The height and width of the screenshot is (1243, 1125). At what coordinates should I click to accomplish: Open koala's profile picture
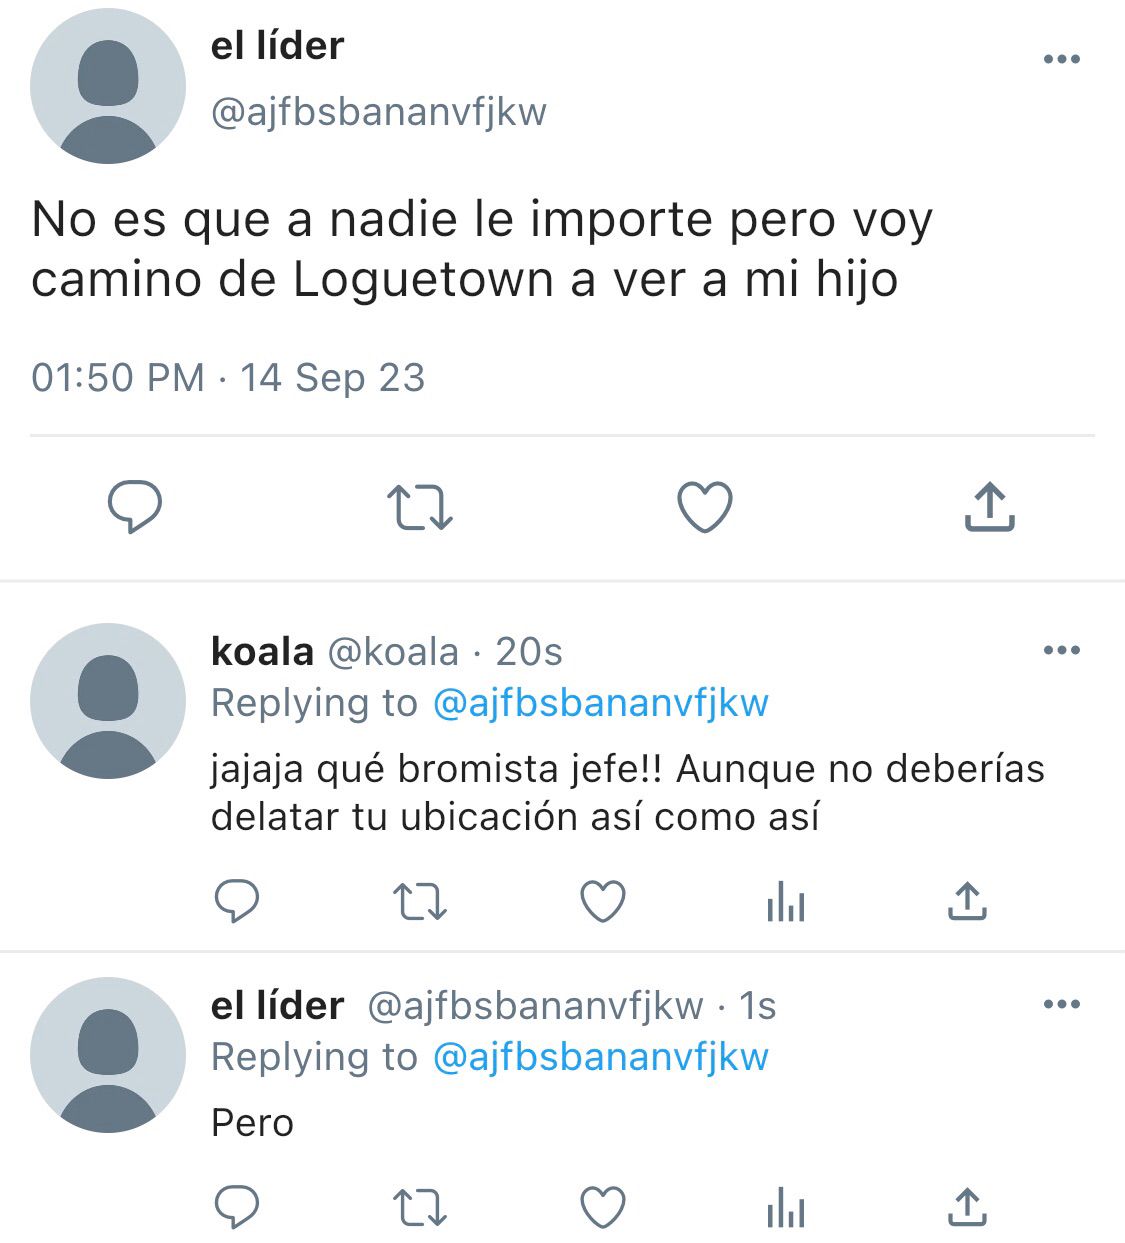pos(108,701)
